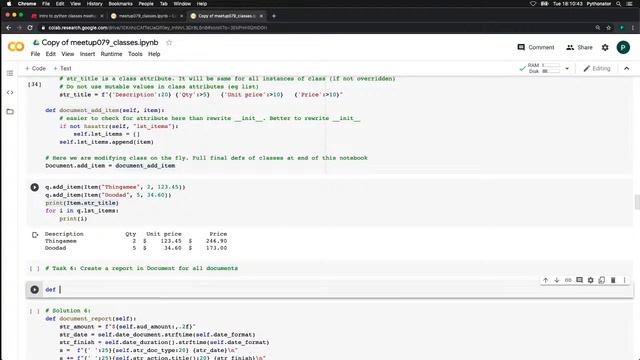Open the Help menu in Colab
The image size is (640, 360).
pyautogui.click(x=154, y=54)
